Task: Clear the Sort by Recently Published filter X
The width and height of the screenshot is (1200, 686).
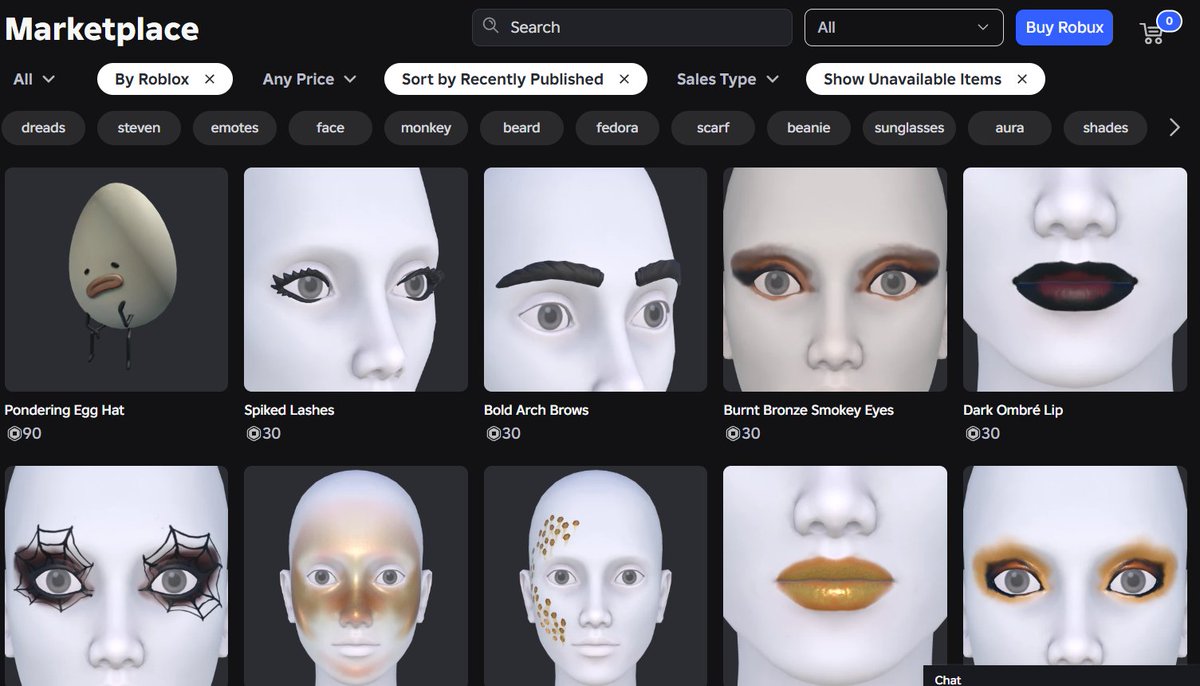Action: (624, 79)
